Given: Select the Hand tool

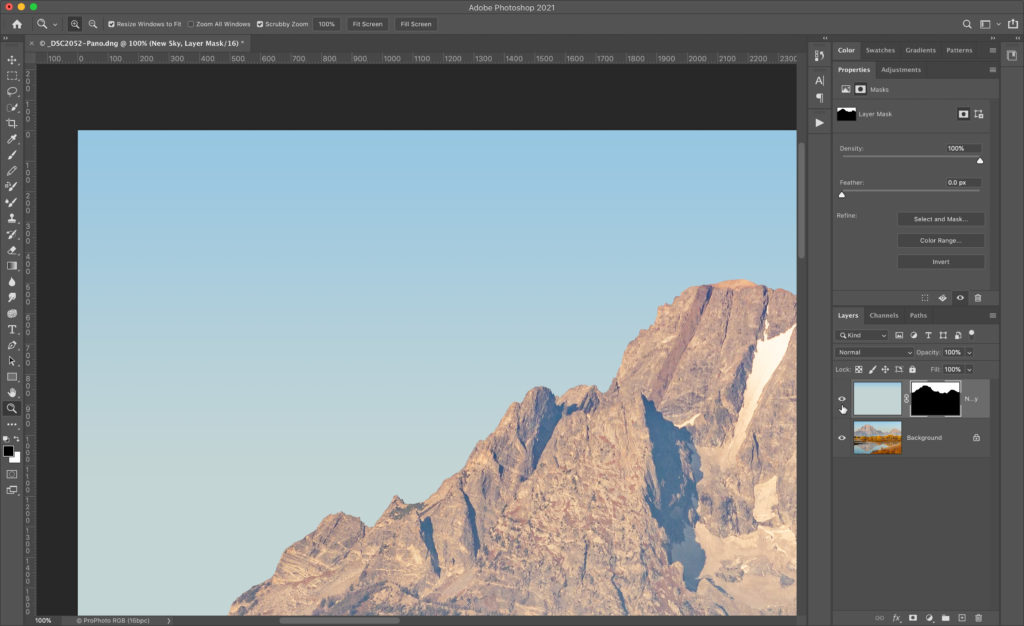Looking at the screenshot, I should click(x=12, y=393).
